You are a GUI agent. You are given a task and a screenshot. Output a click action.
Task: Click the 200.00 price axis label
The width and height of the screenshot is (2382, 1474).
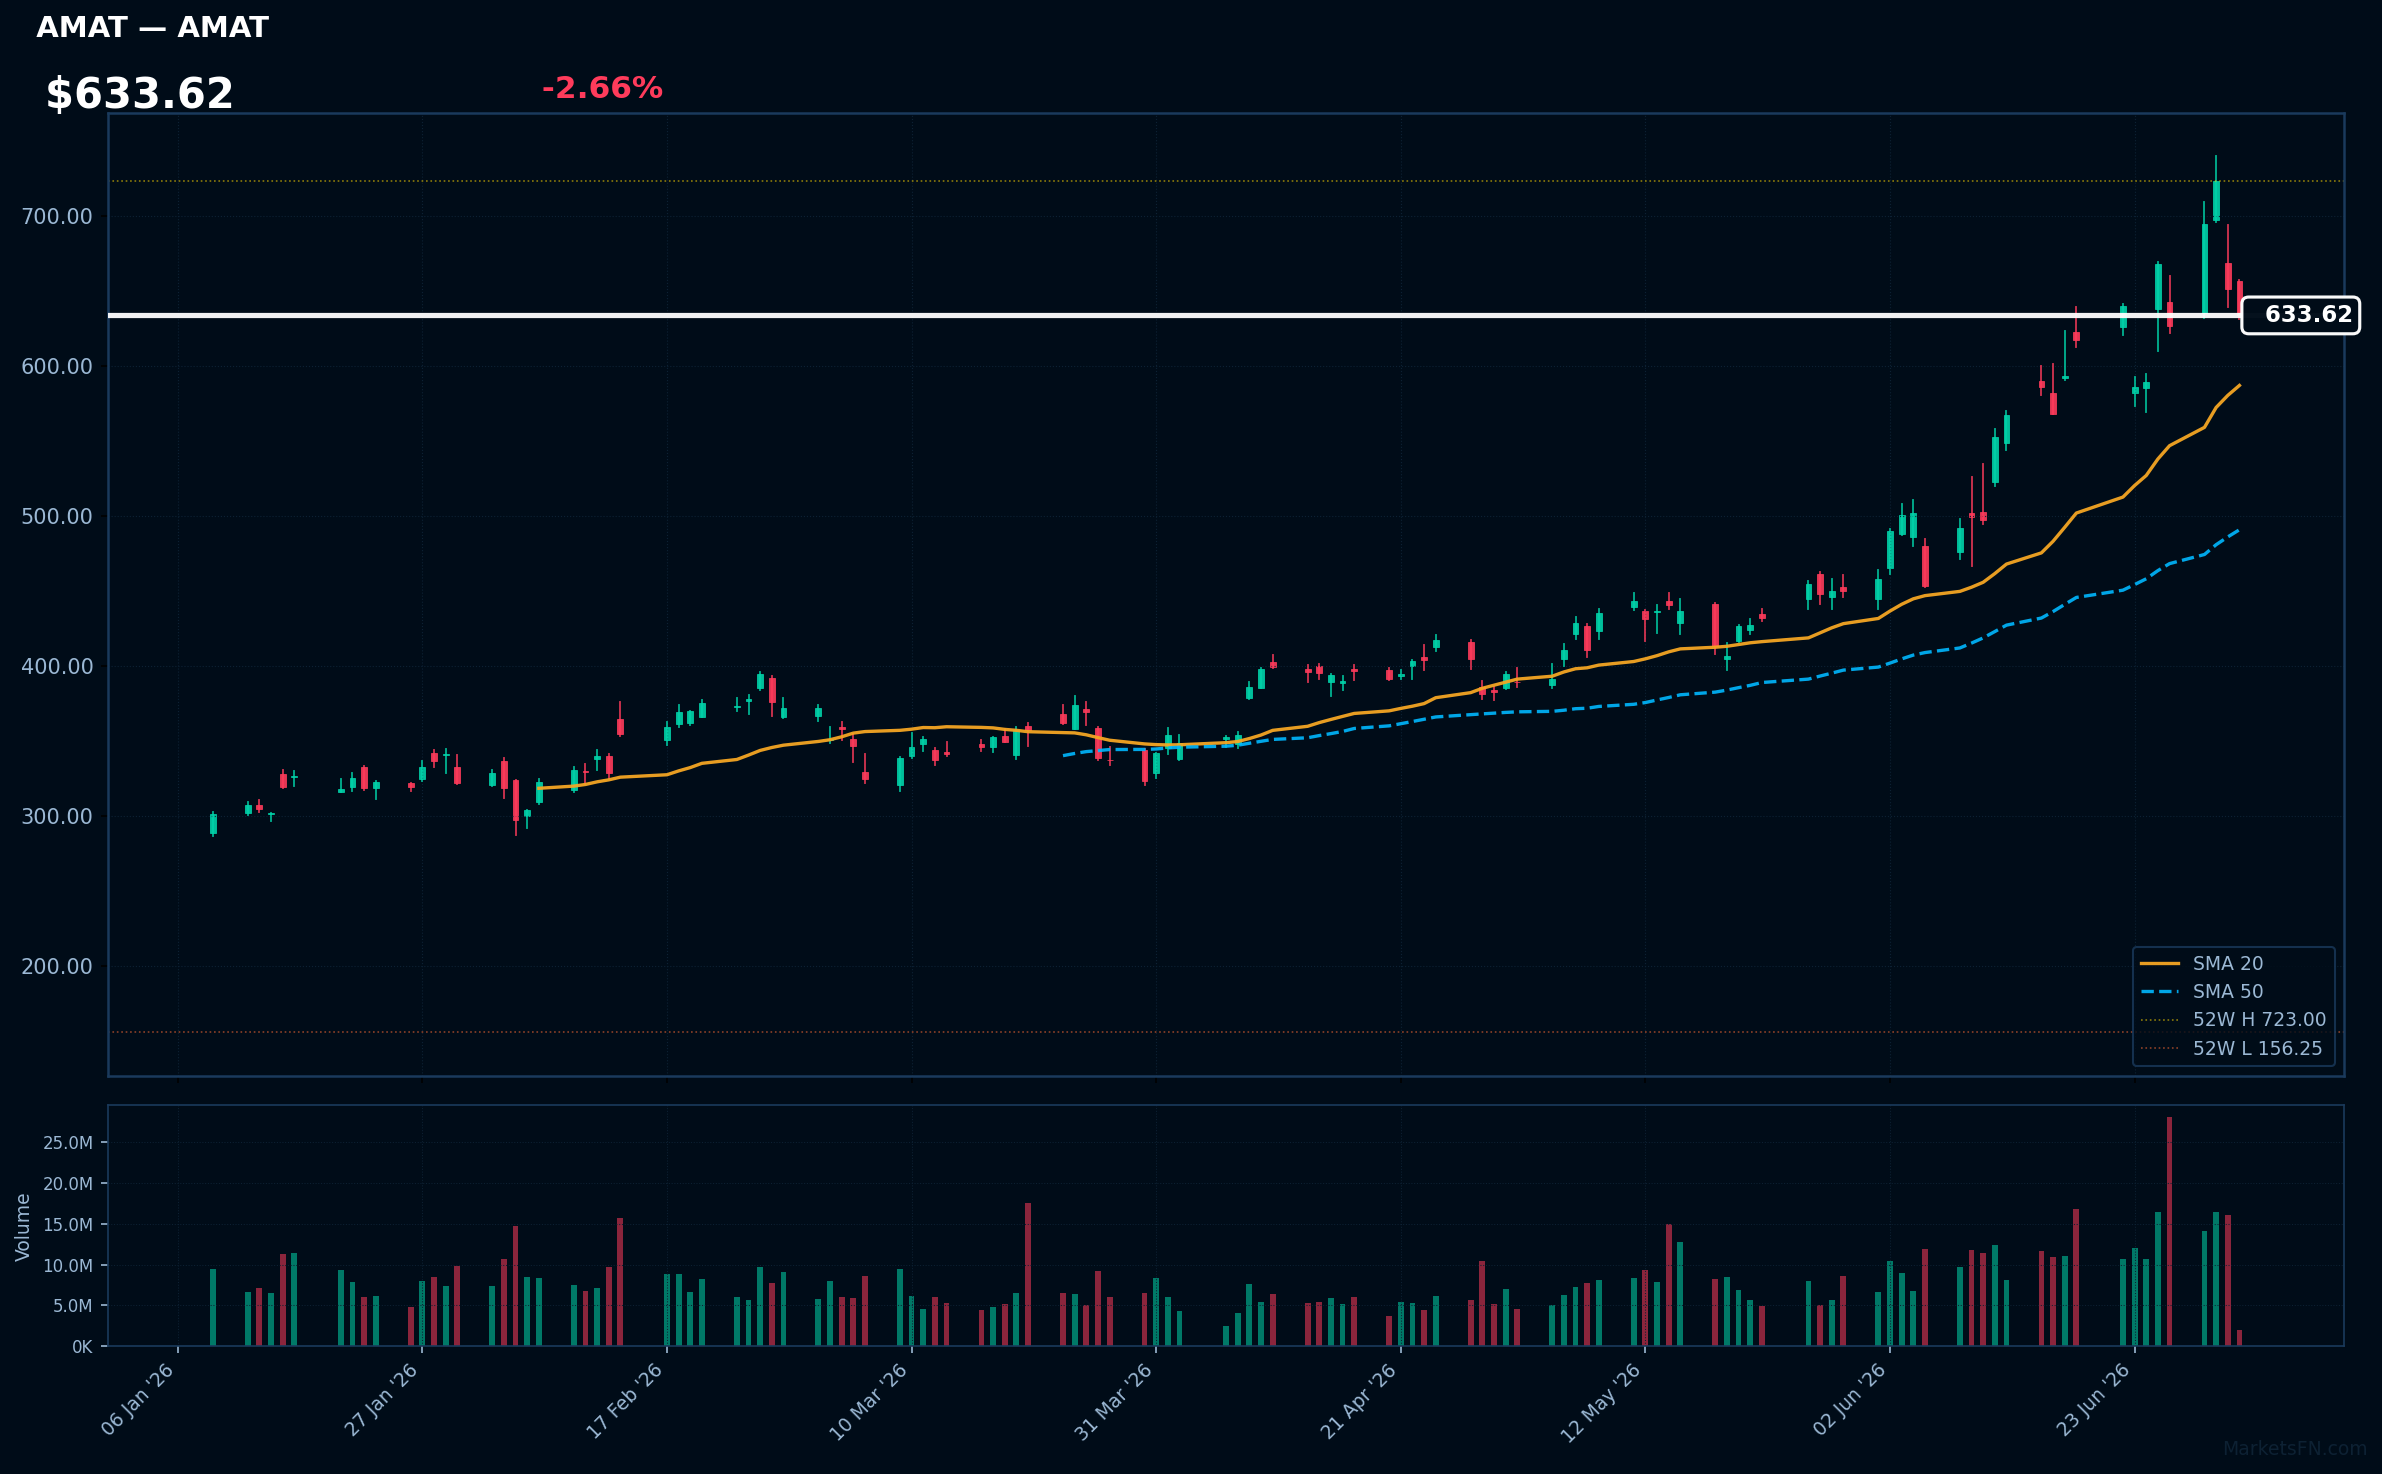(x=57, y=966)
